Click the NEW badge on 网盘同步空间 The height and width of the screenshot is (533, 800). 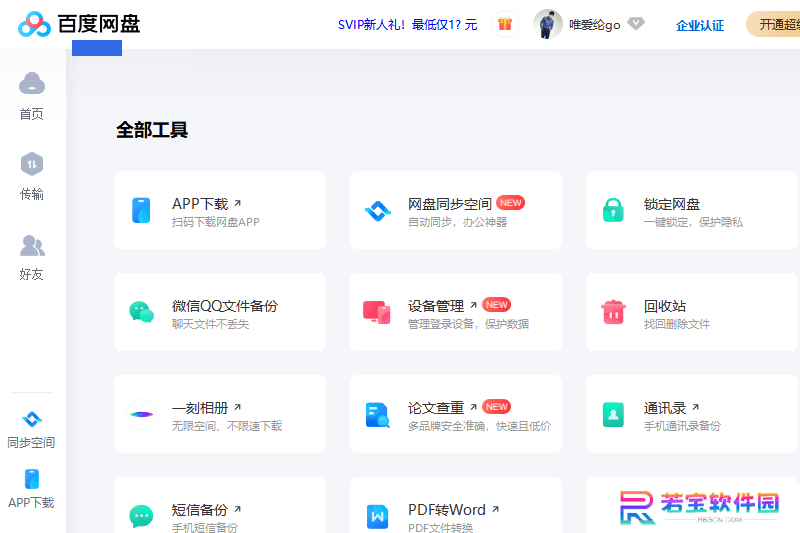[x=510, y=202]
